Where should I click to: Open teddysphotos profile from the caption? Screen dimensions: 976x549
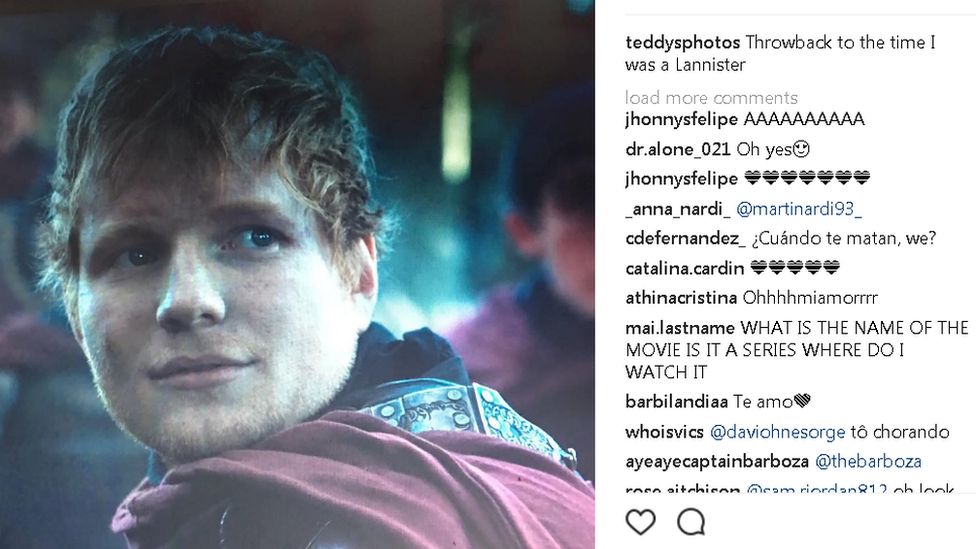(x=682, y=43)
